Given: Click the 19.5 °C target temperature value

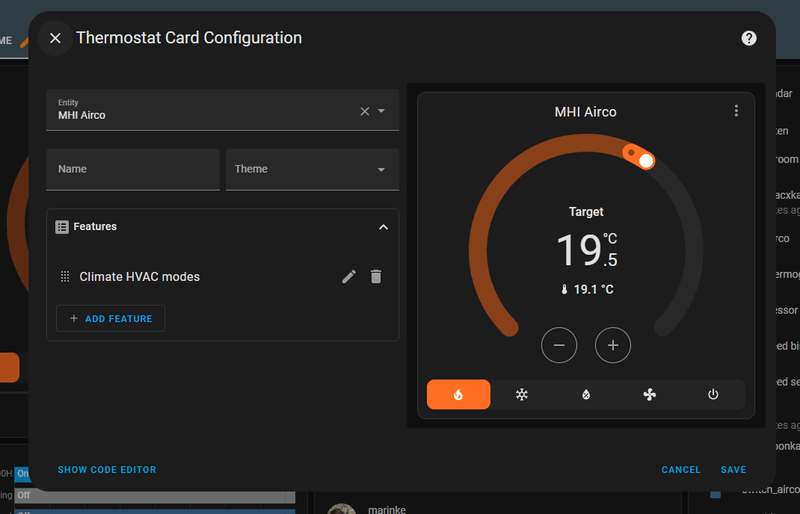Looking at the screenshot, I should [587, 250].
